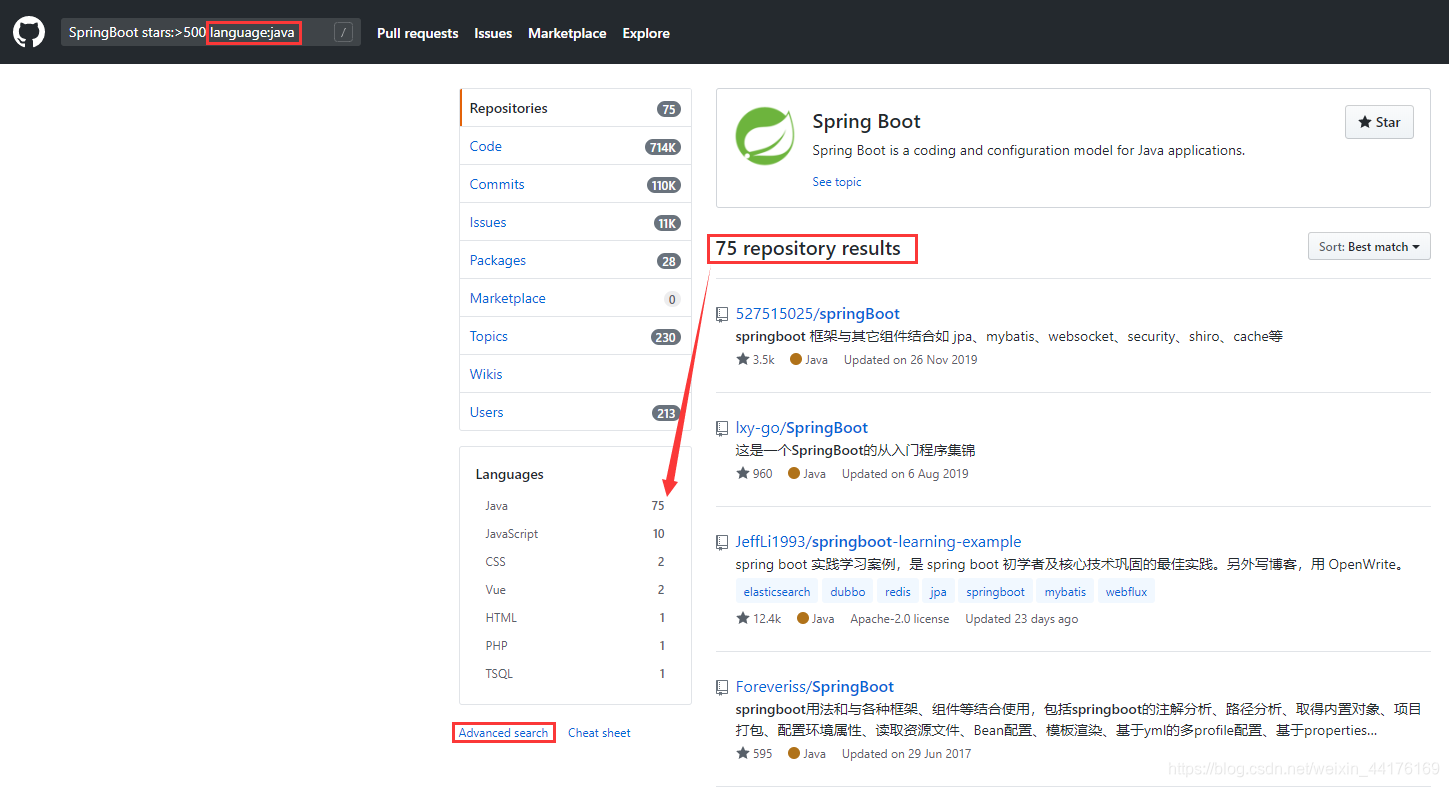Image resolution: width=1449 pixels, height=787 pixels.
Task: Click the dubbo topic tag
Action: tap(848, 592)
